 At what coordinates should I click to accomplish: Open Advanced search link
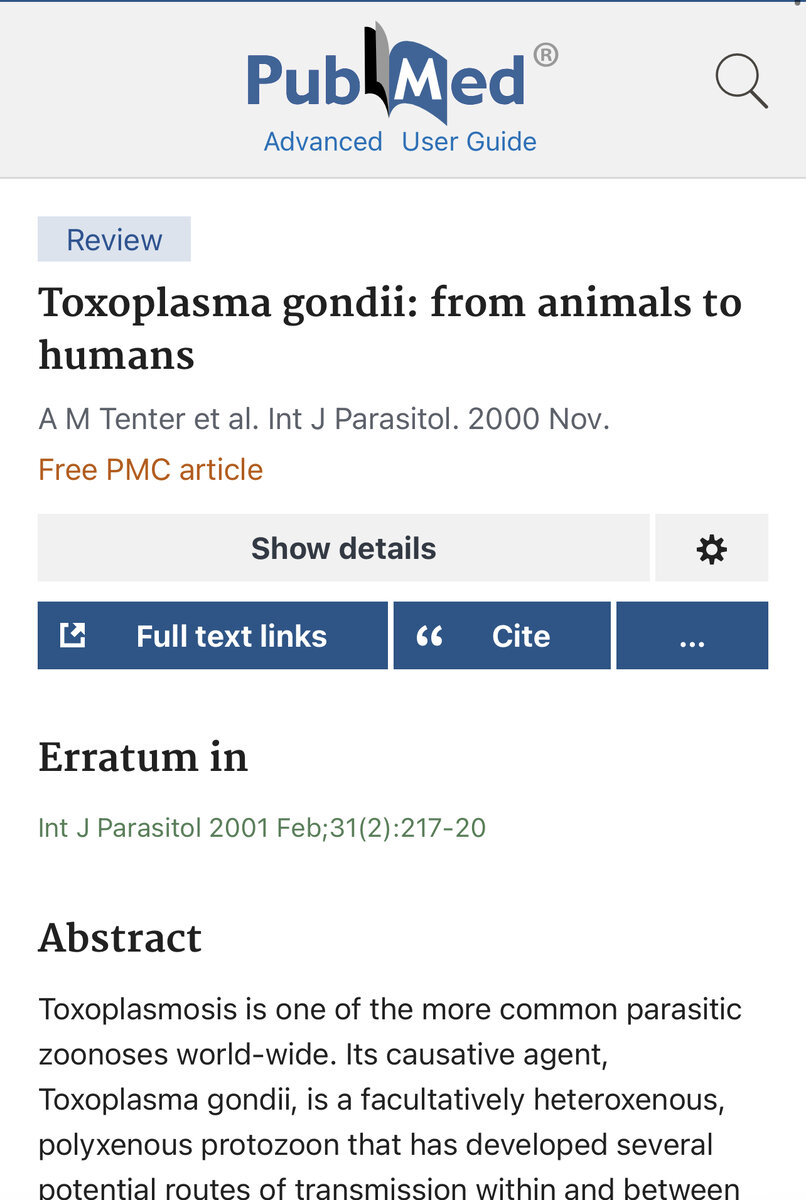coord(322,142)
